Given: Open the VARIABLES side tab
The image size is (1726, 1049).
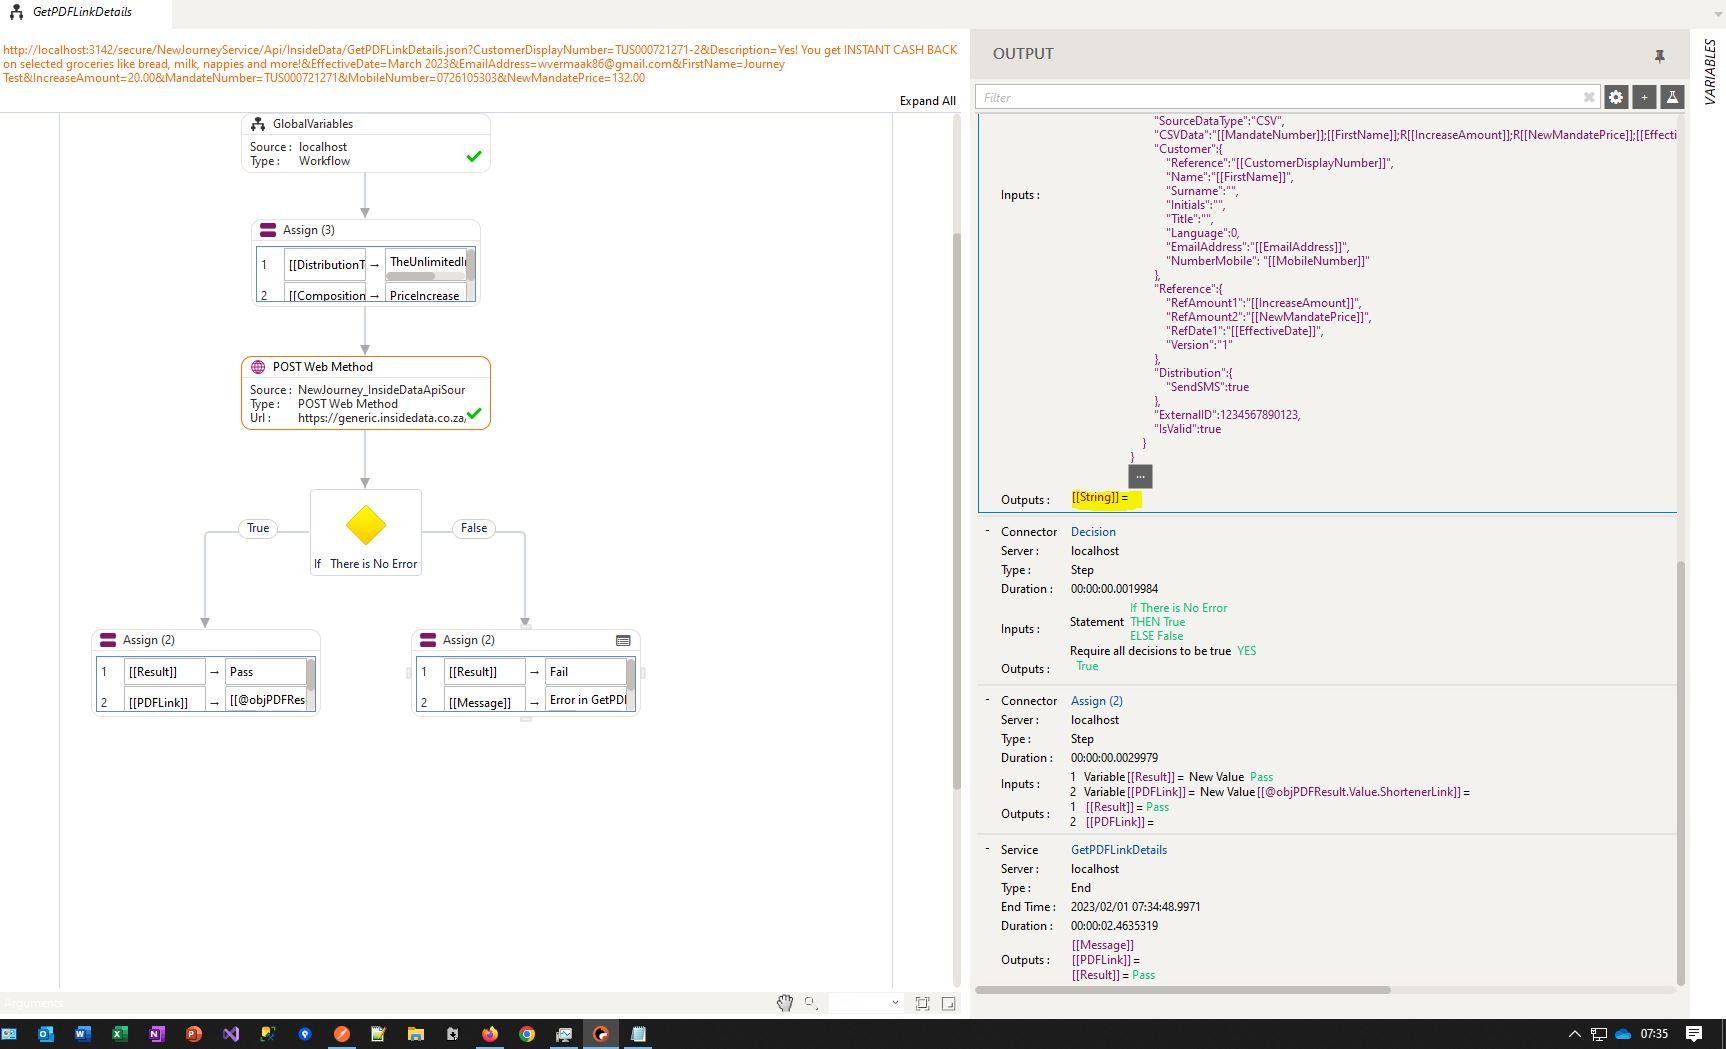Looking at the screenshot, I should (1709, 72).
